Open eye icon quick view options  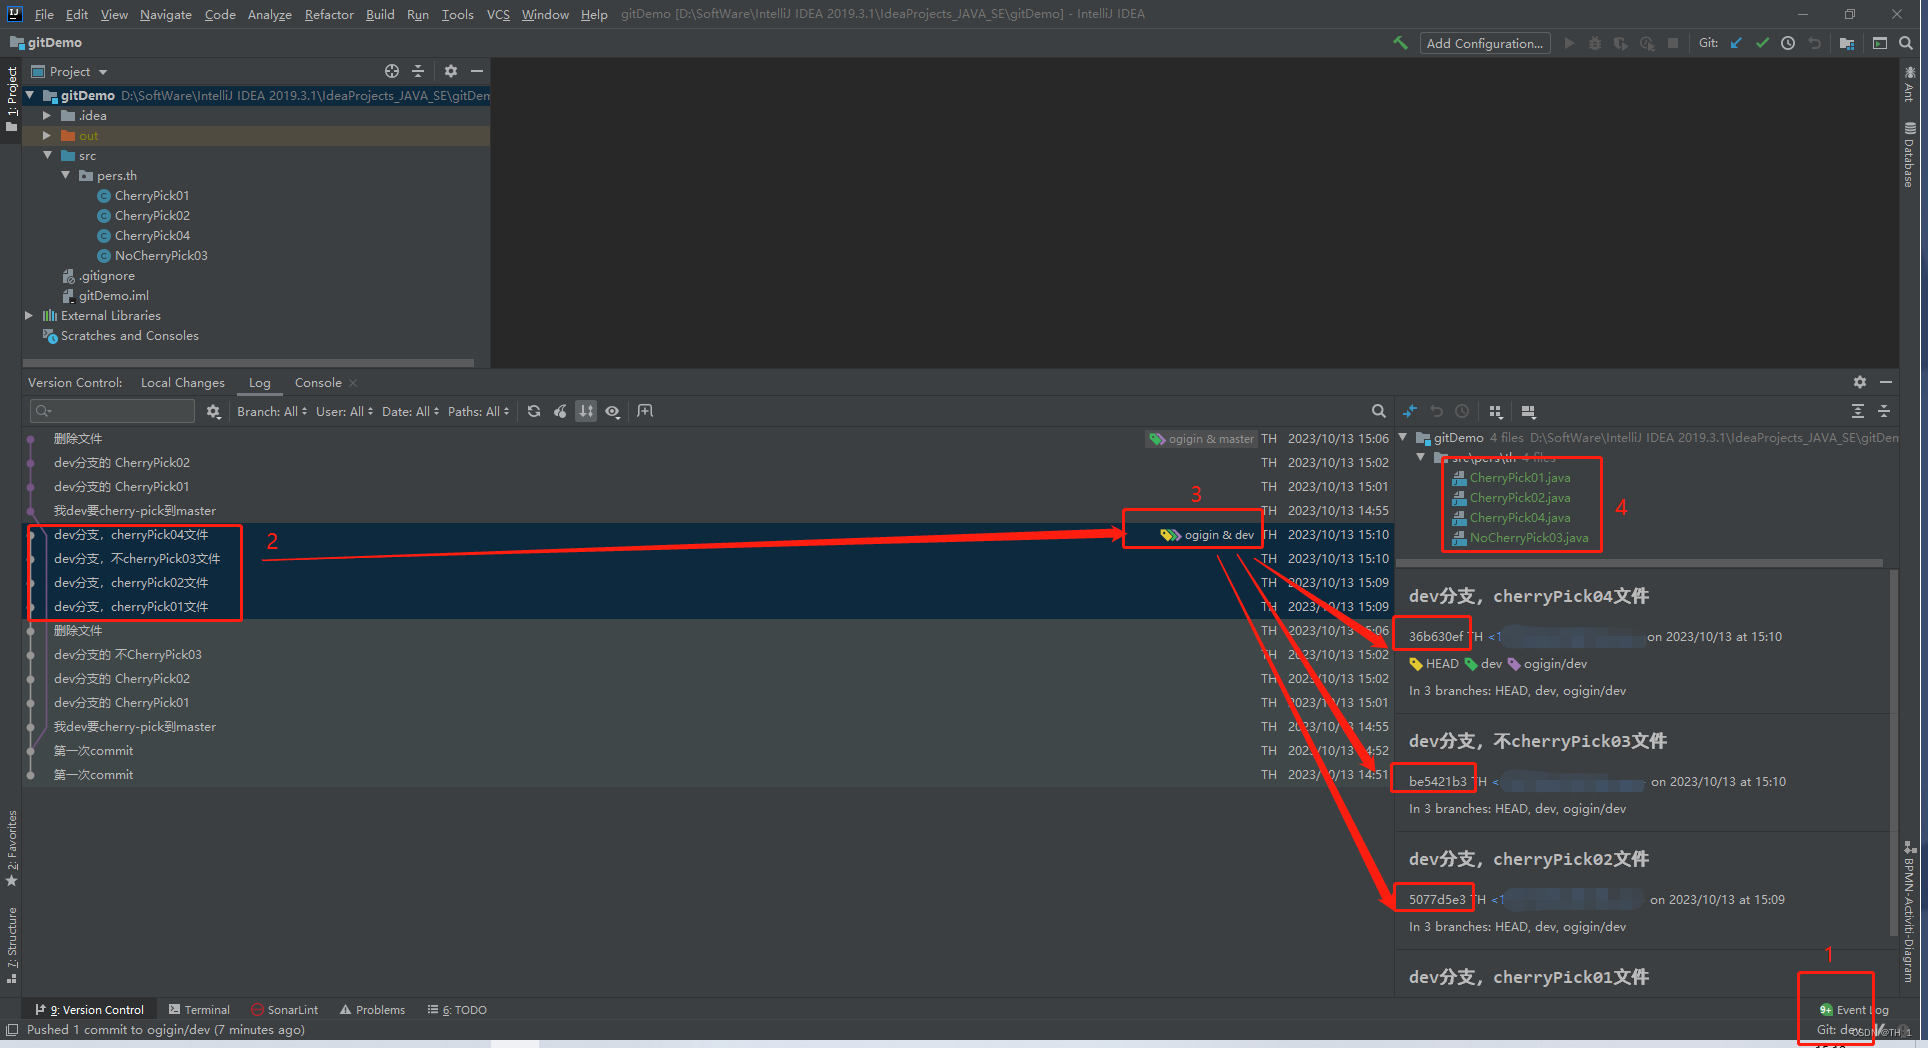pos(612,411)
